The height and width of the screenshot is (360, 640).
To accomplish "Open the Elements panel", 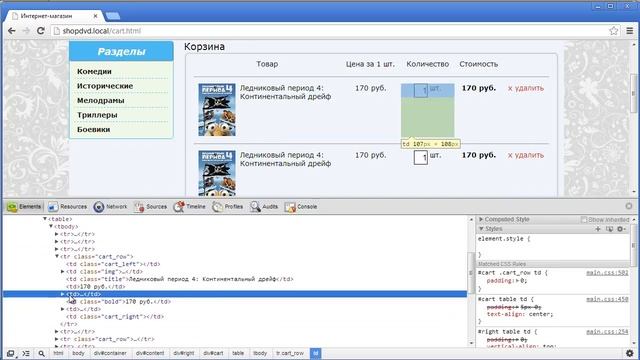I will click(24, 207).
